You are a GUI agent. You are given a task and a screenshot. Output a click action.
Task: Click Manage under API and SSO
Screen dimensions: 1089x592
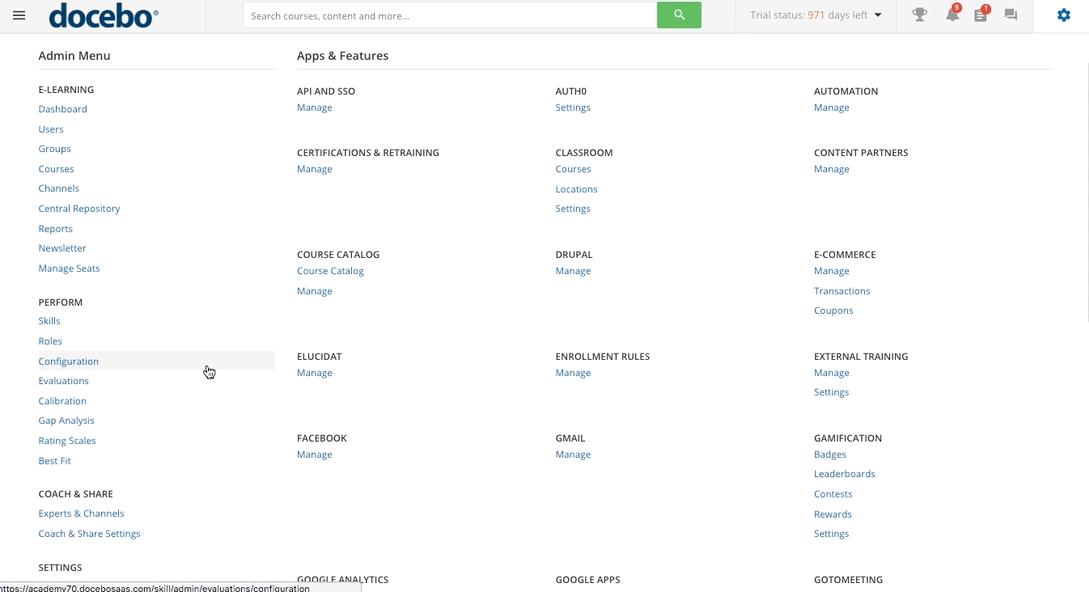click(314, 108)
